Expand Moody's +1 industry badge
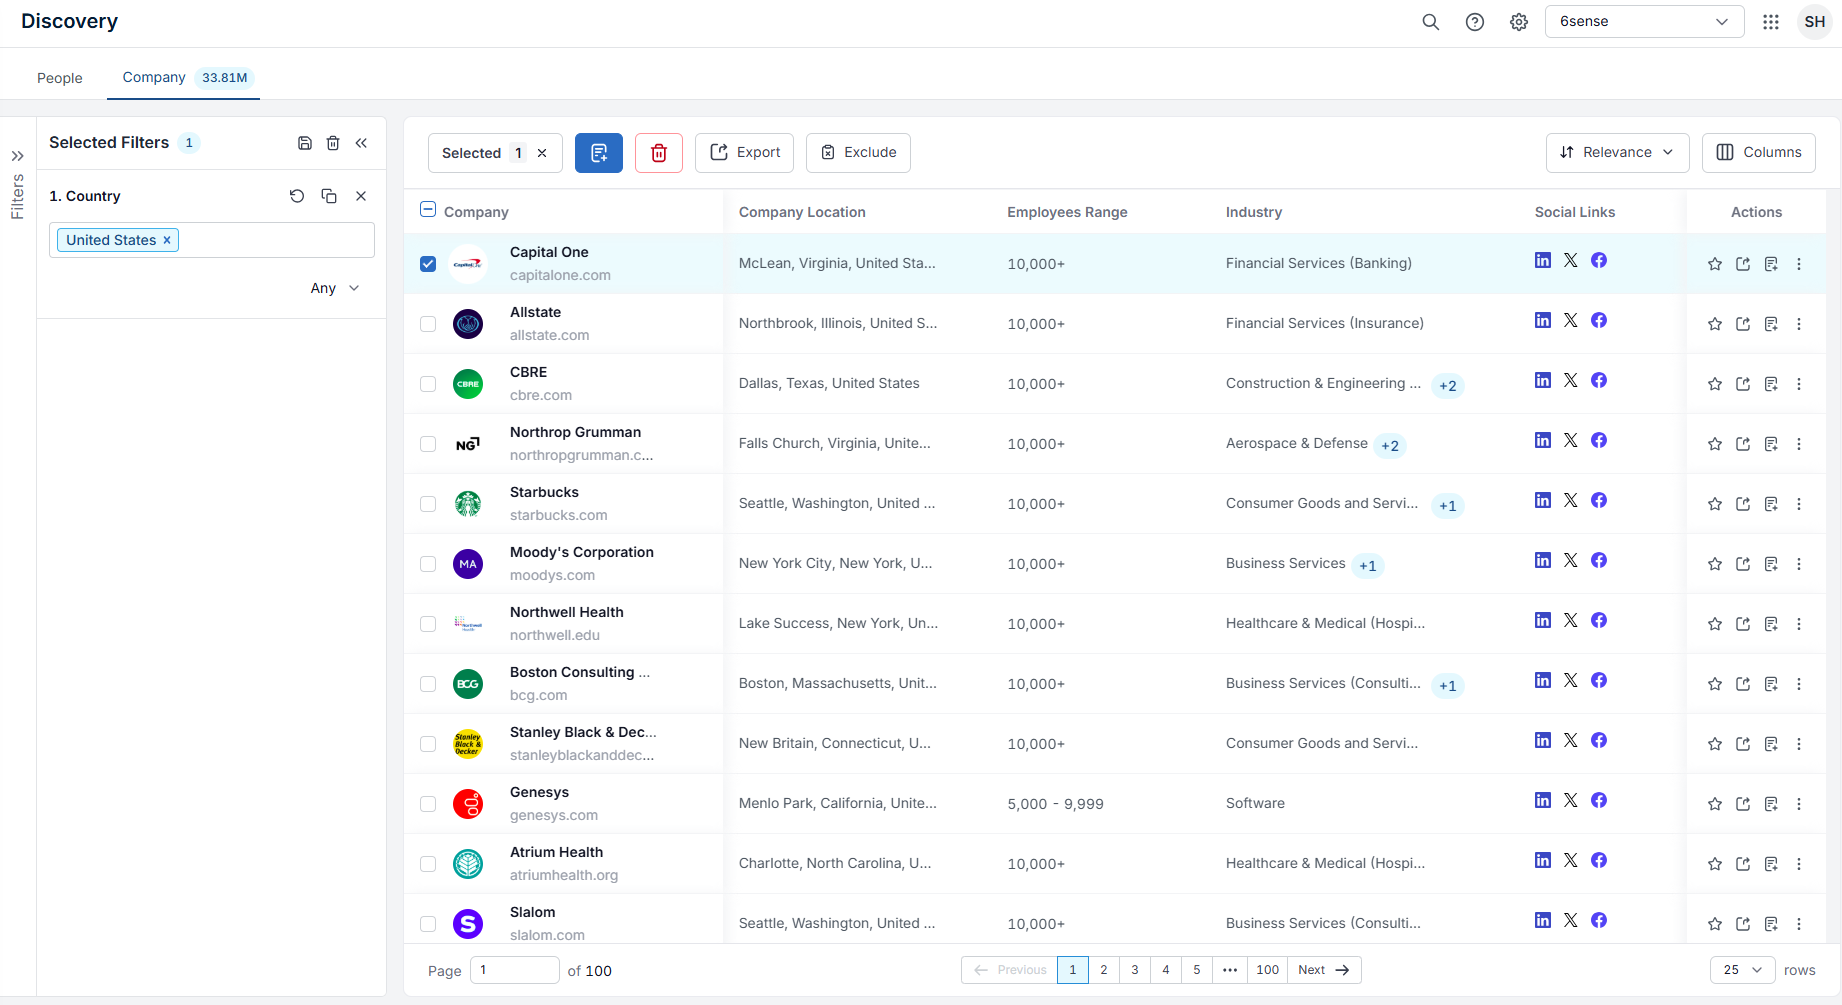Viewport: 1842px width, 1005px height. 1368,566
